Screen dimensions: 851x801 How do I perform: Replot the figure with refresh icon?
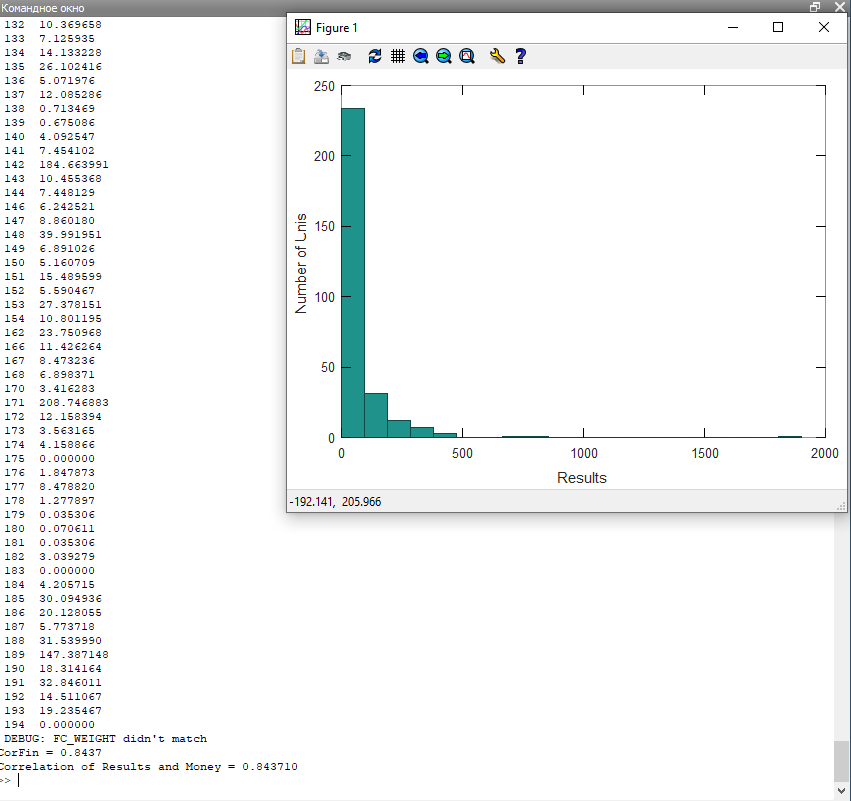click(375, 56)
